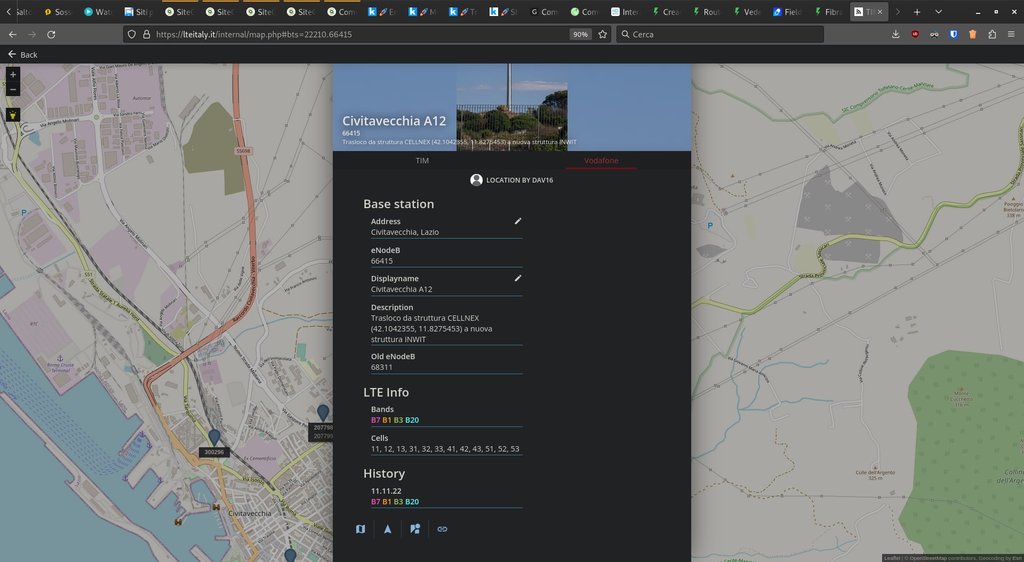The height and width of the screenshot is (562, 1024).
Task: Switch to the Vodafone tab
Action: point(601,160)
